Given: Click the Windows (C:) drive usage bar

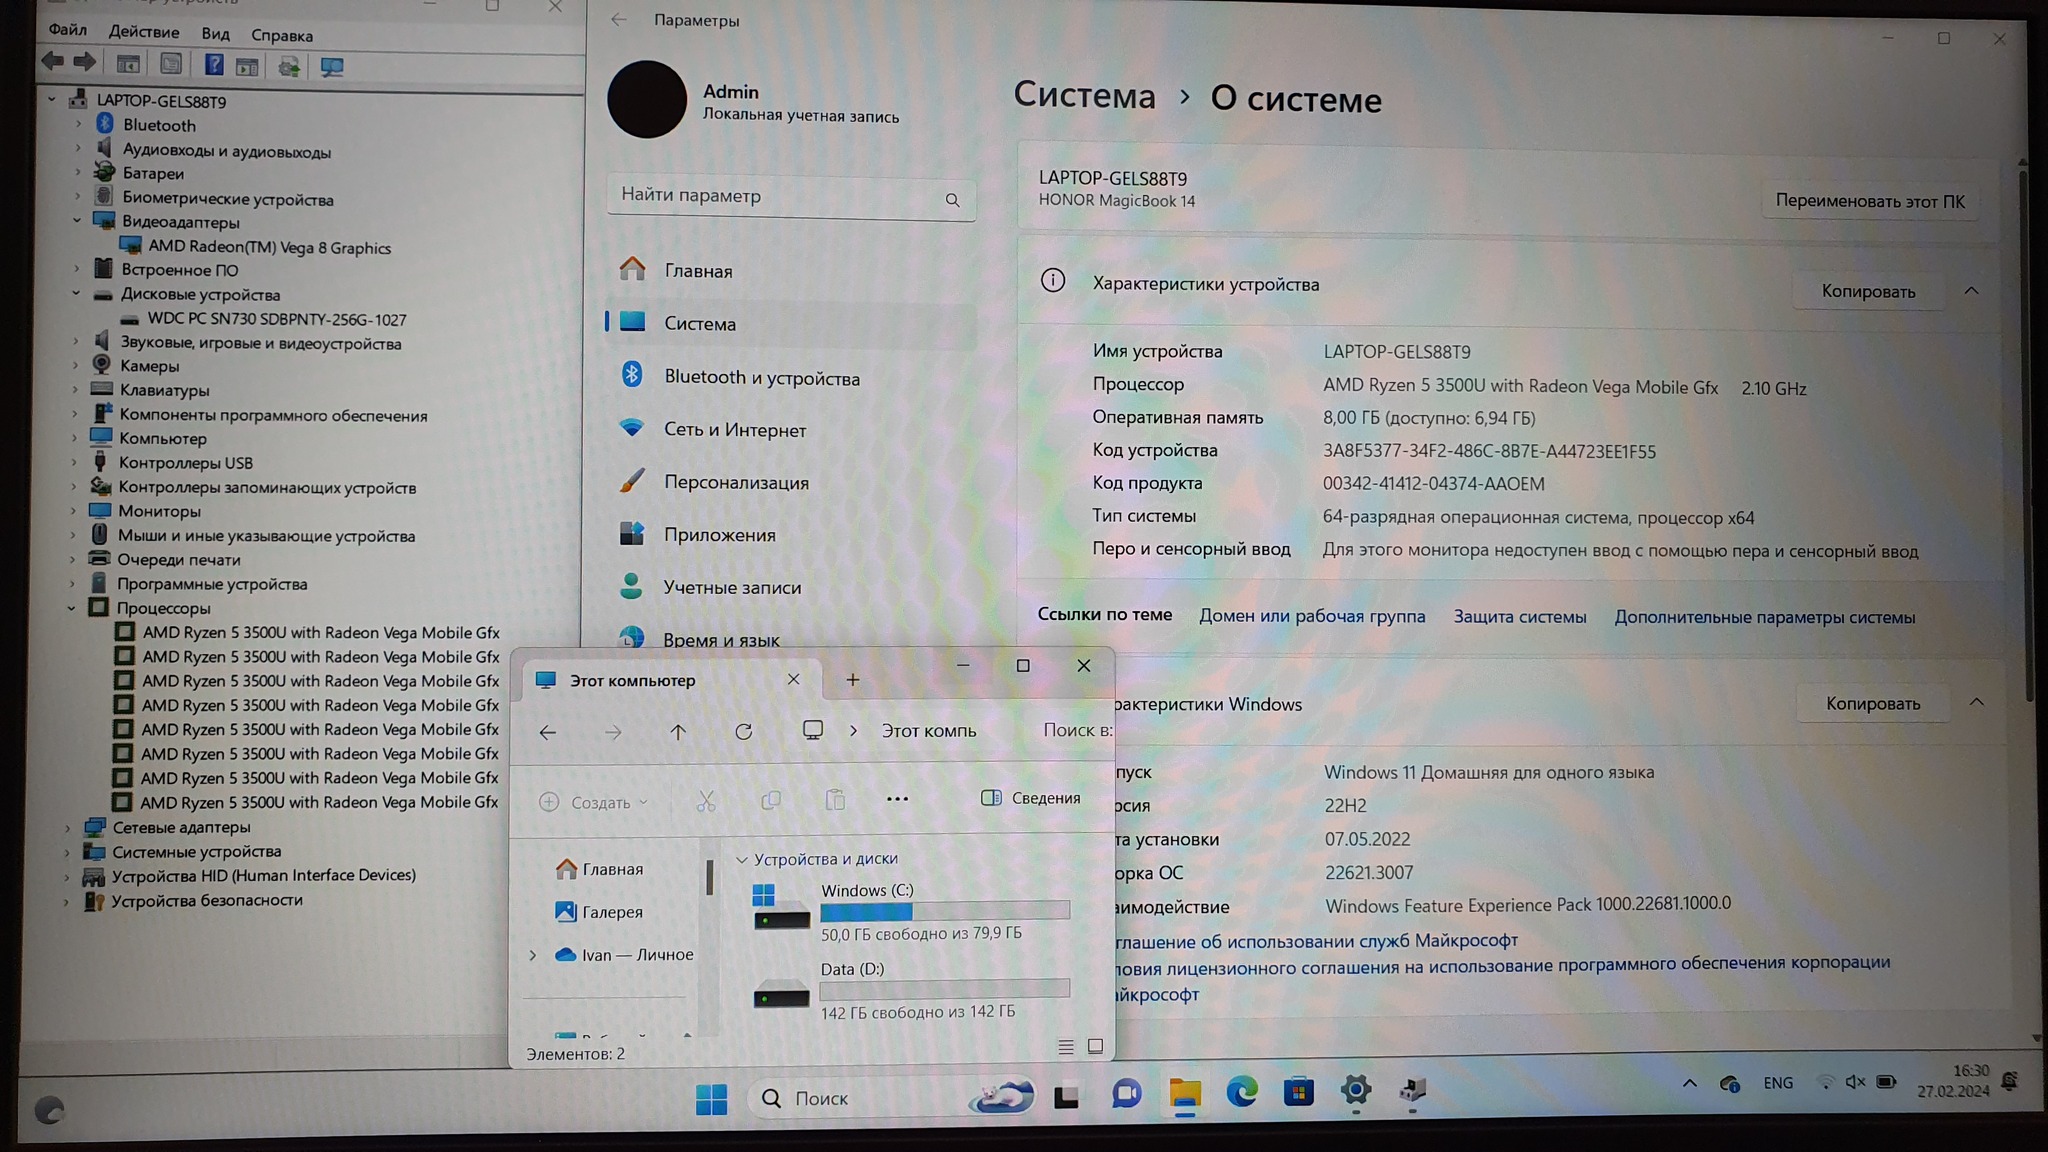Looking at the screenshot, I should point(944,911).
